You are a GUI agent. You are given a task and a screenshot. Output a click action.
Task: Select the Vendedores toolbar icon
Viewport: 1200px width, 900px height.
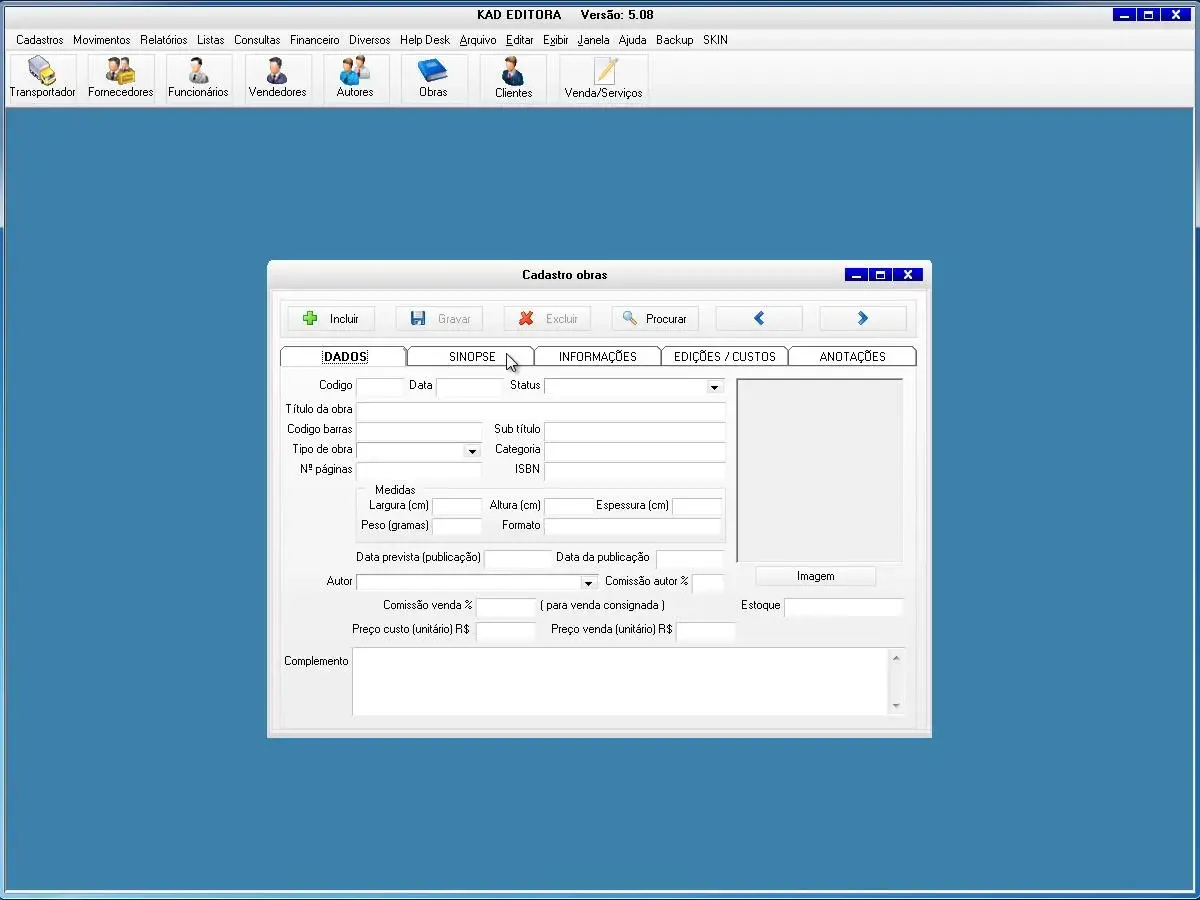(x=277, y=78)
